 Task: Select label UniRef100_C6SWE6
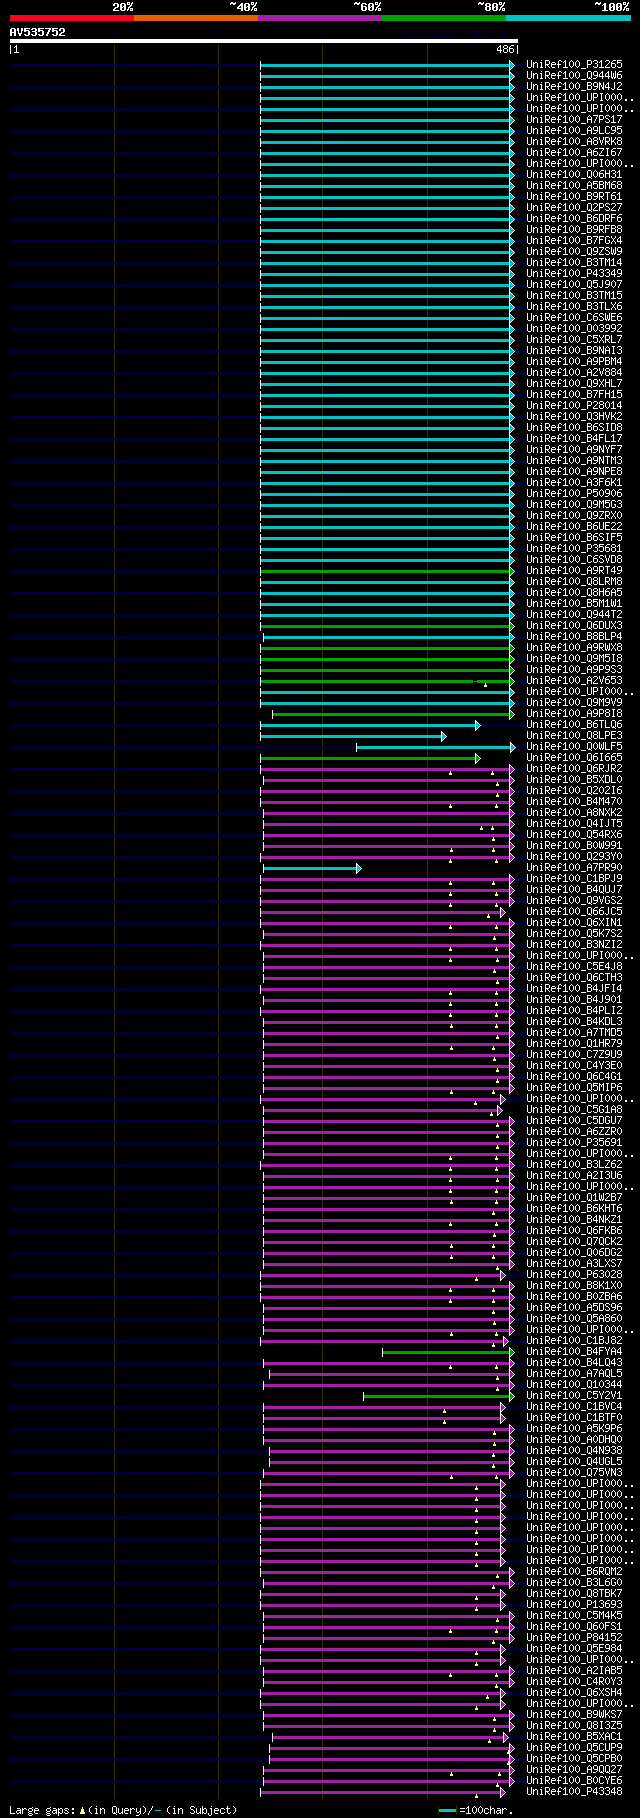coord(574,318)
